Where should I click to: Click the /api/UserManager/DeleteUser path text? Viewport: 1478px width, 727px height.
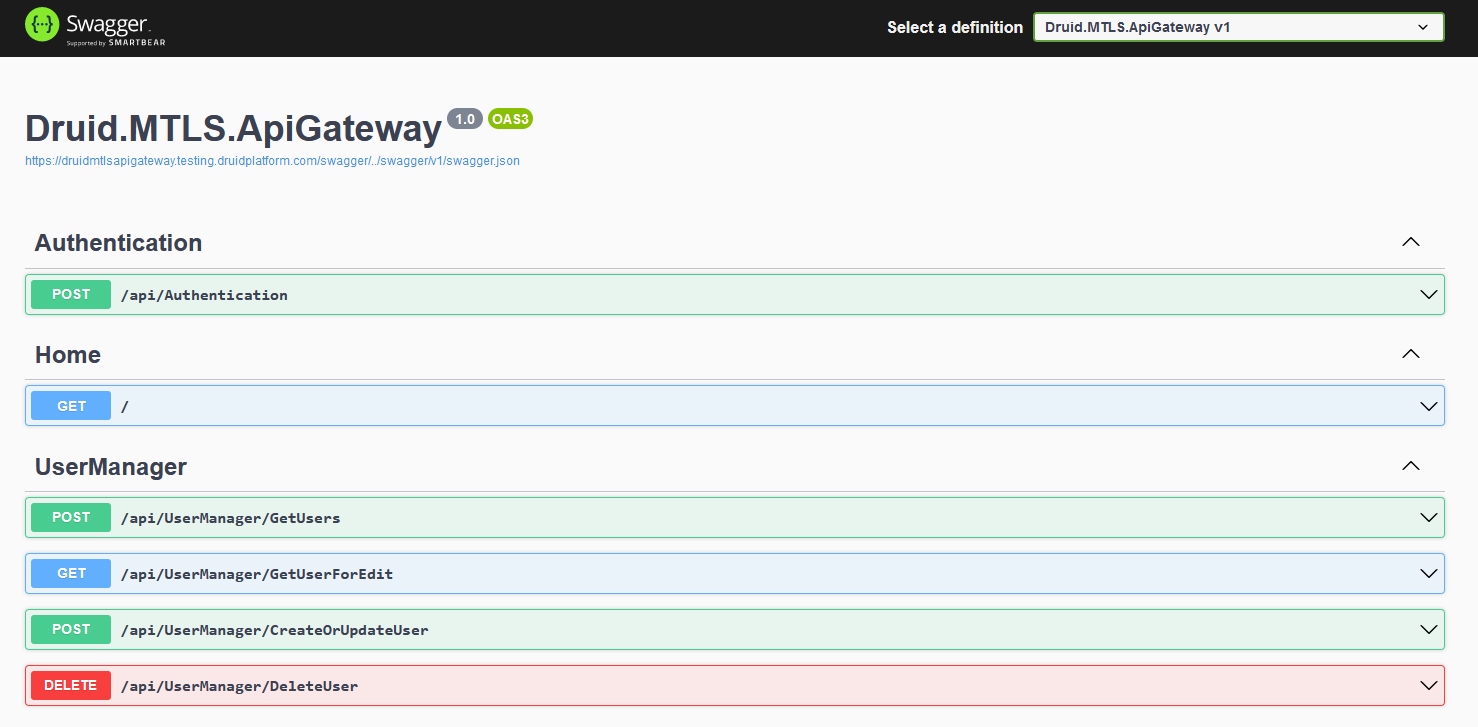239,686
